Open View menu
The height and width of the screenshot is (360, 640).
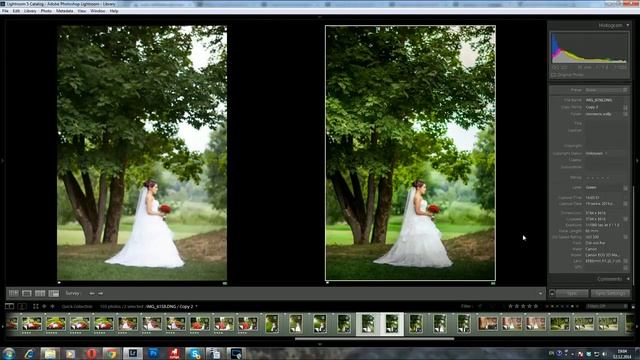pos(82,11)
